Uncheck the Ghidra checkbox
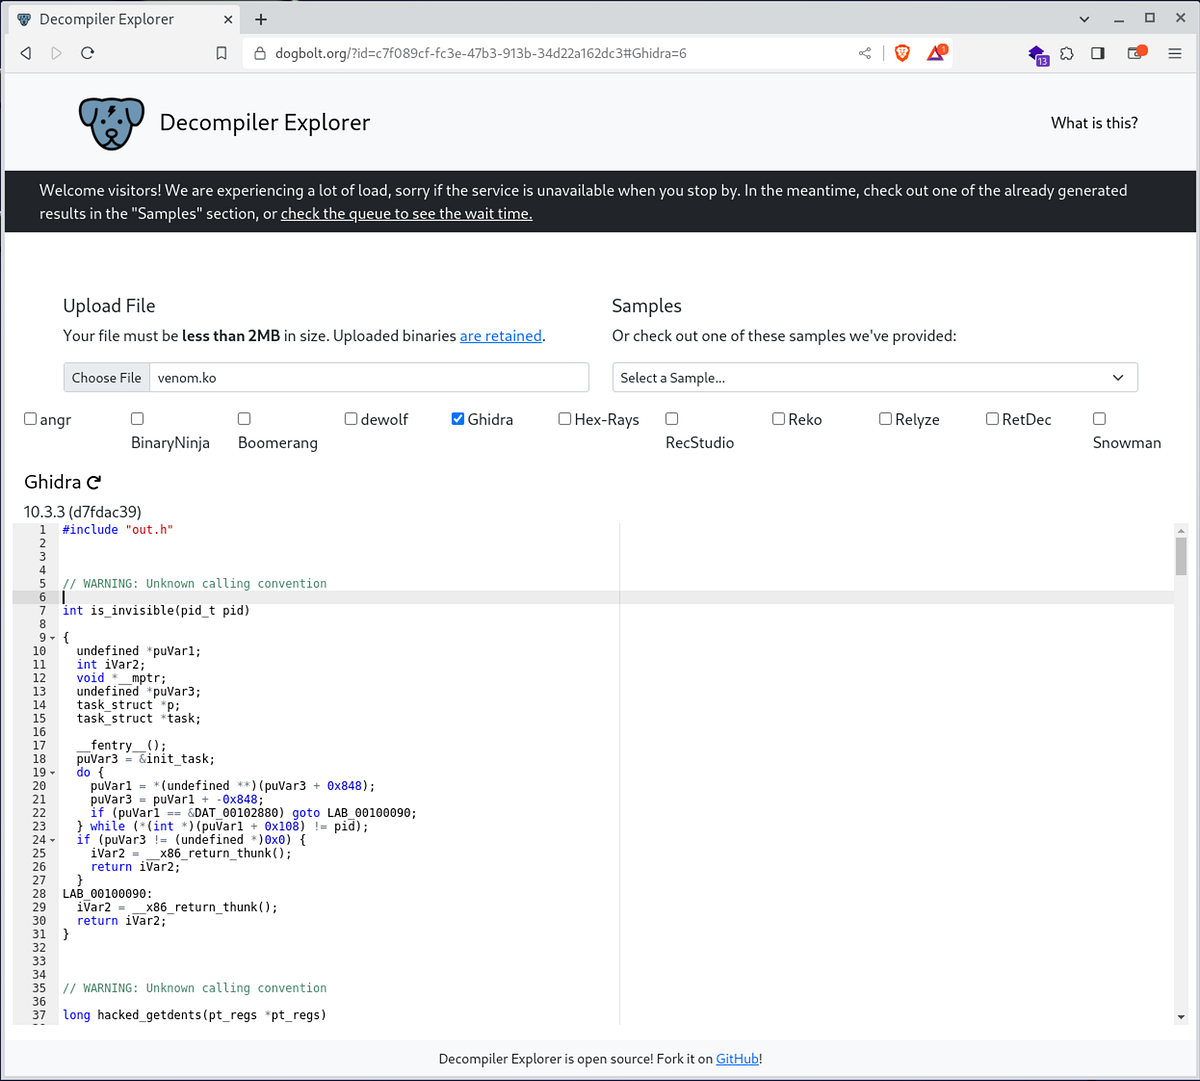This screenshot has width=1200, height=1081. coord(458,419)
